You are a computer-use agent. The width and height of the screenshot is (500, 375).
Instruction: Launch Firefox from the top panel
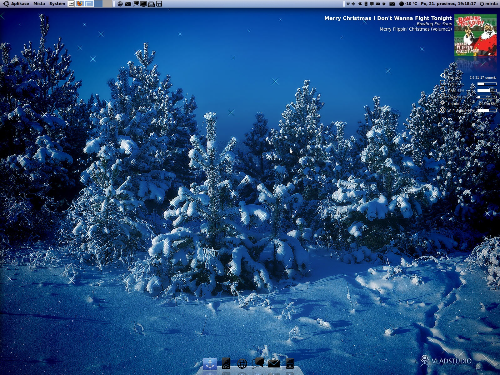pos(80,4)
